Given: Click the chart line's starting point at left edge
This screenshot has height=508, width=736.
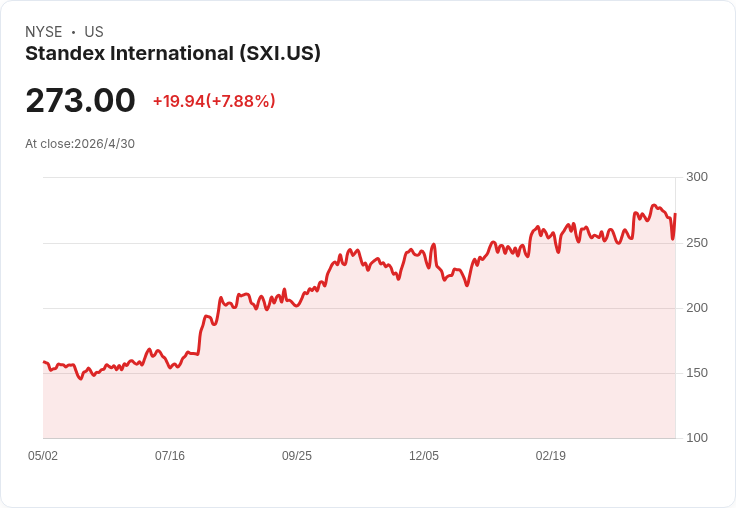Looking at the screenshot, I should pyautogui.click(x=44, y=362).
